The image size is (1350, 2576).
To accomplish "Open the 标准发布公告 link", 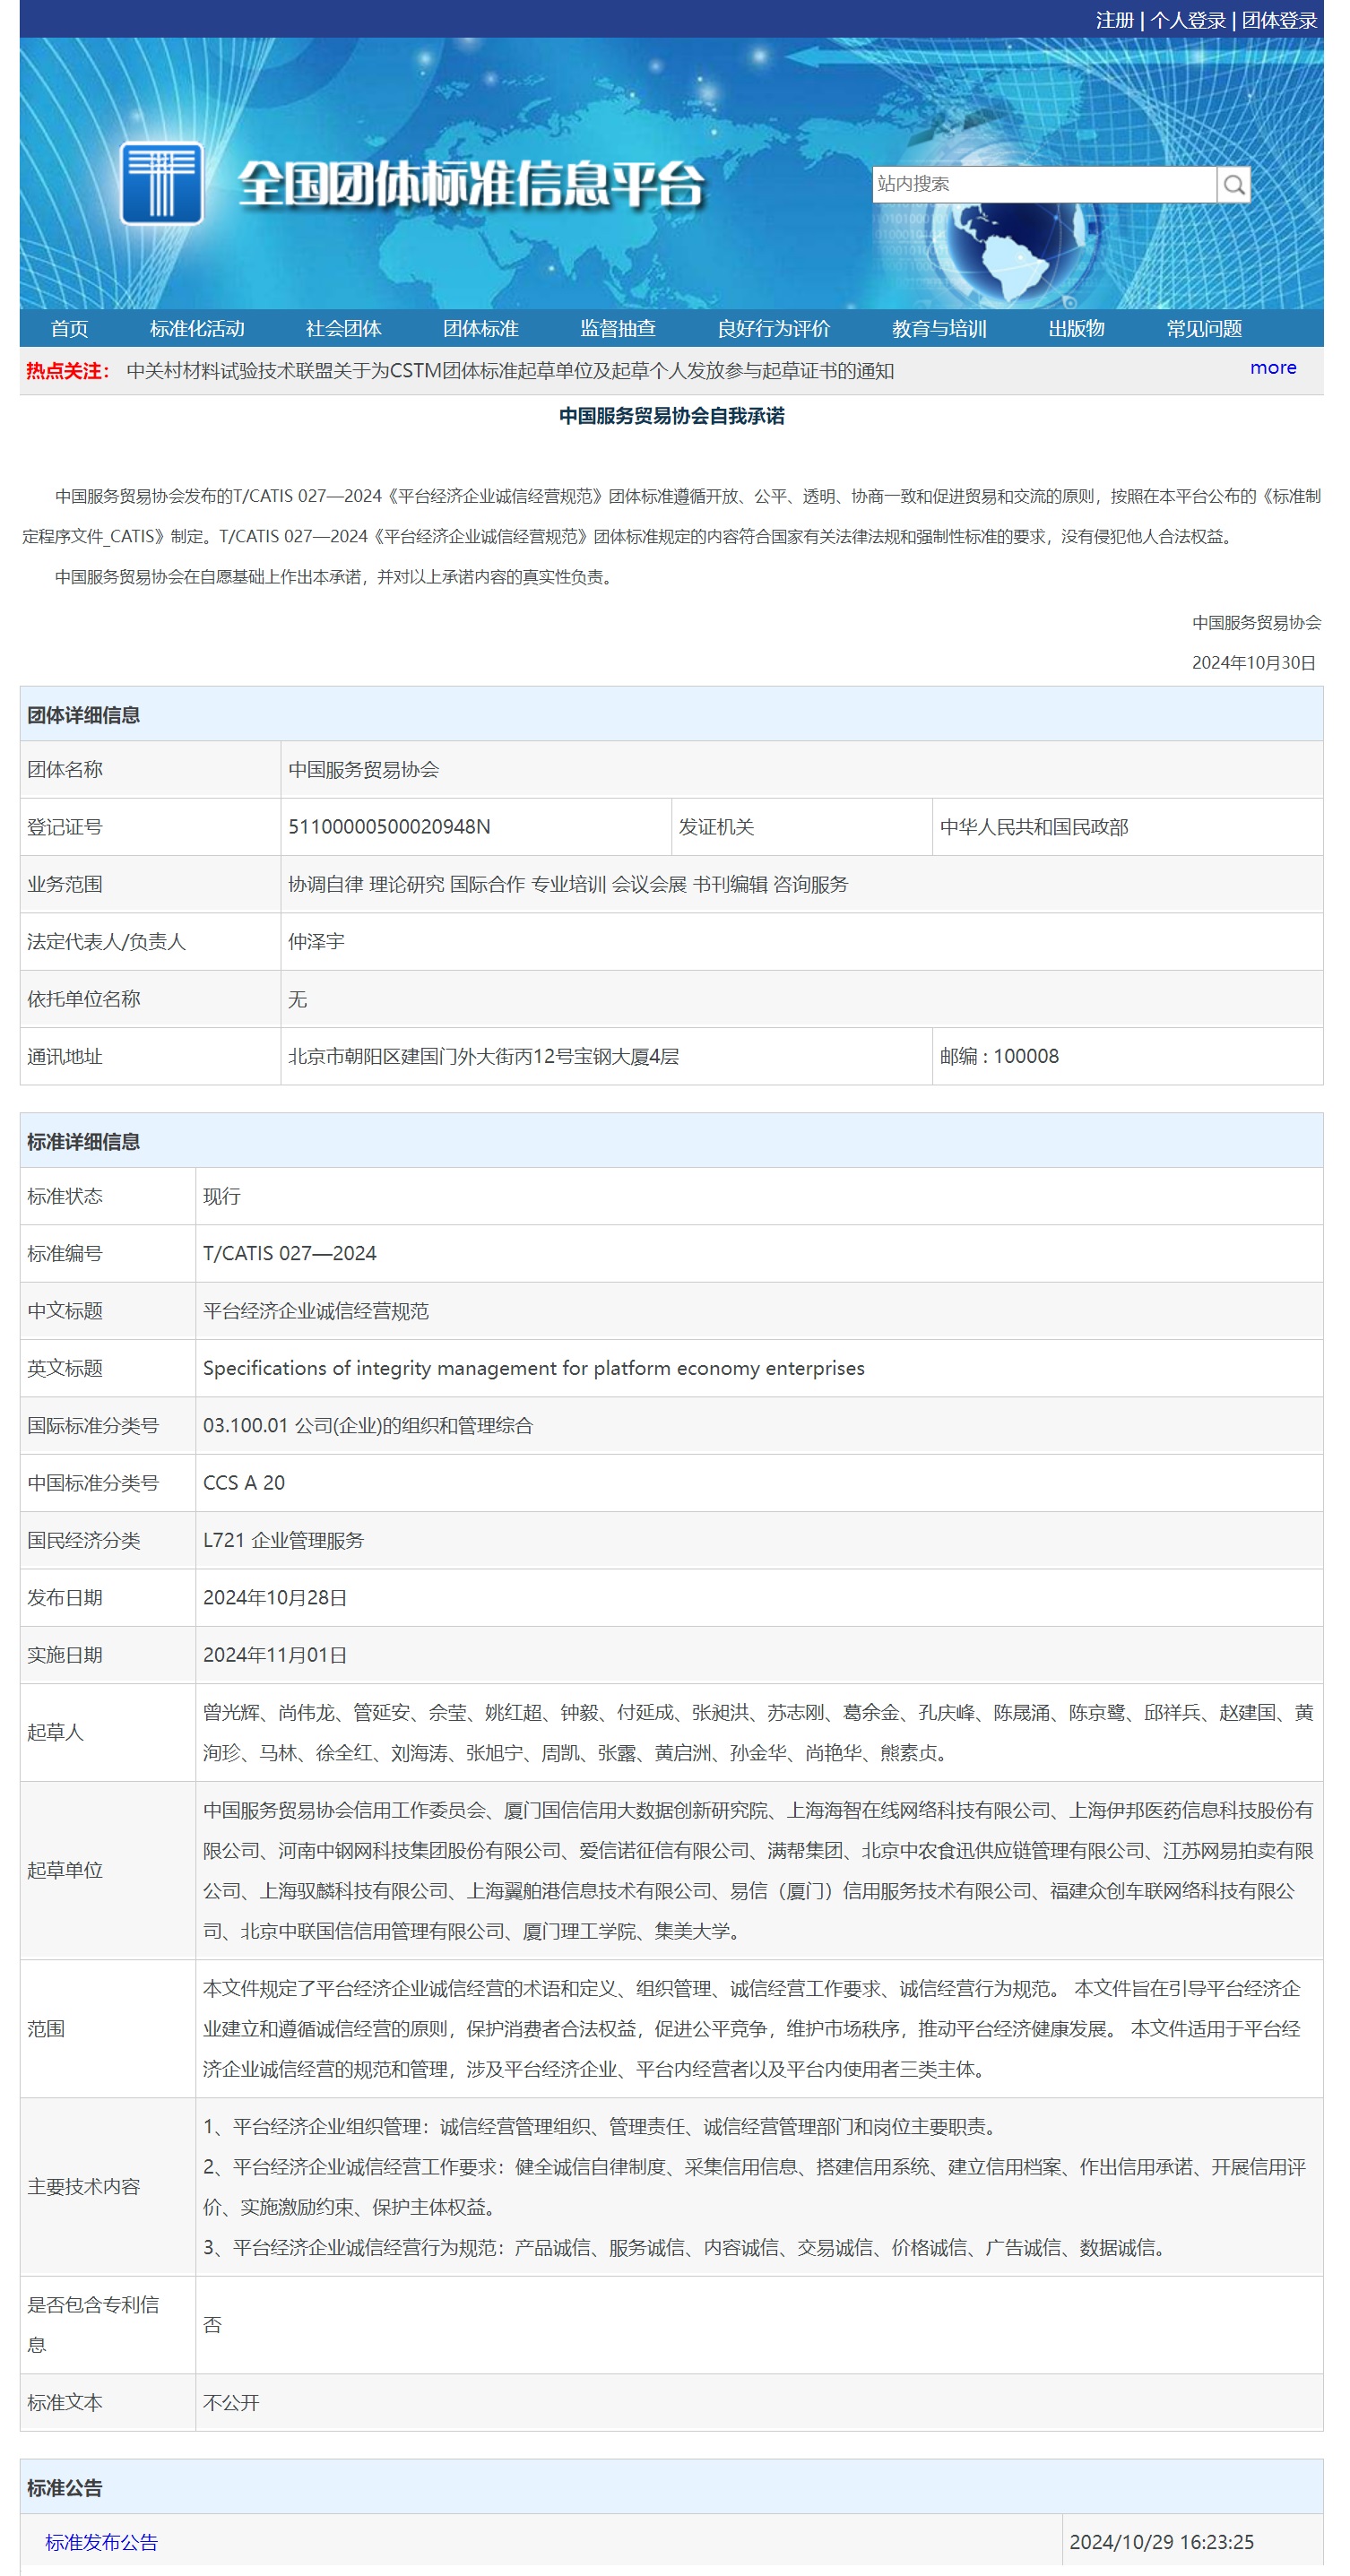I will click(101, 2542).
